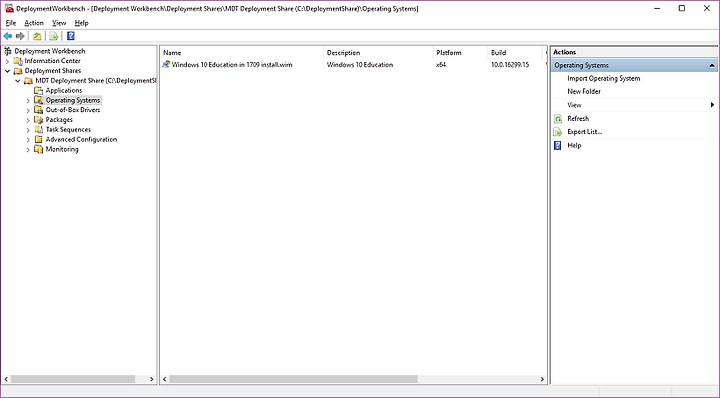Sort by the Build column header

[x=515, y=53]
